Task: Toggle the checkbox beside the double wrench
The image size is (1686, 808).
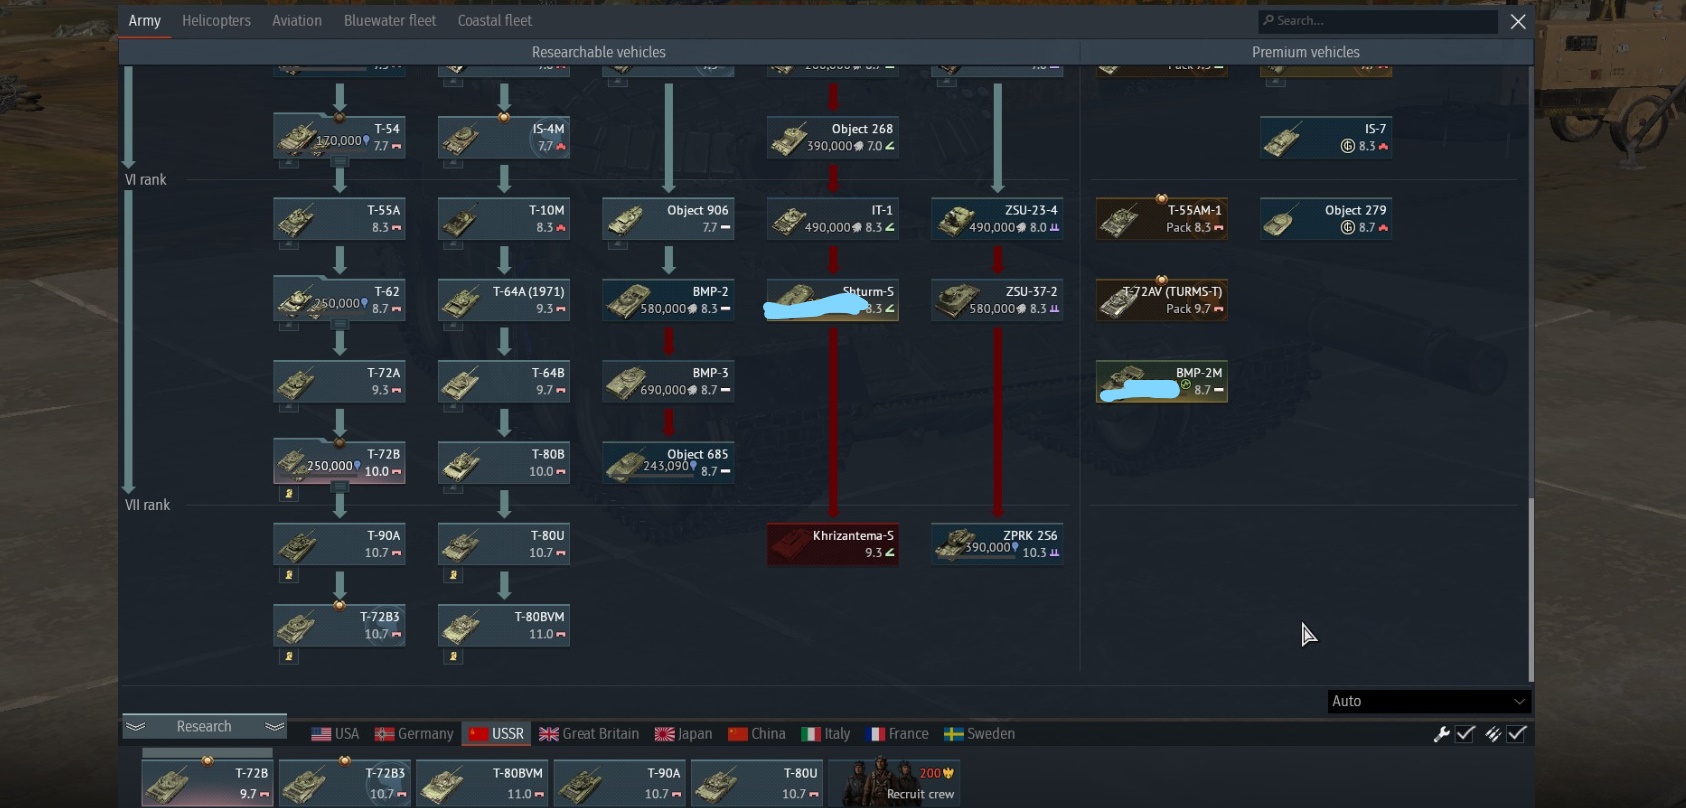Action: pos(1518,734)
